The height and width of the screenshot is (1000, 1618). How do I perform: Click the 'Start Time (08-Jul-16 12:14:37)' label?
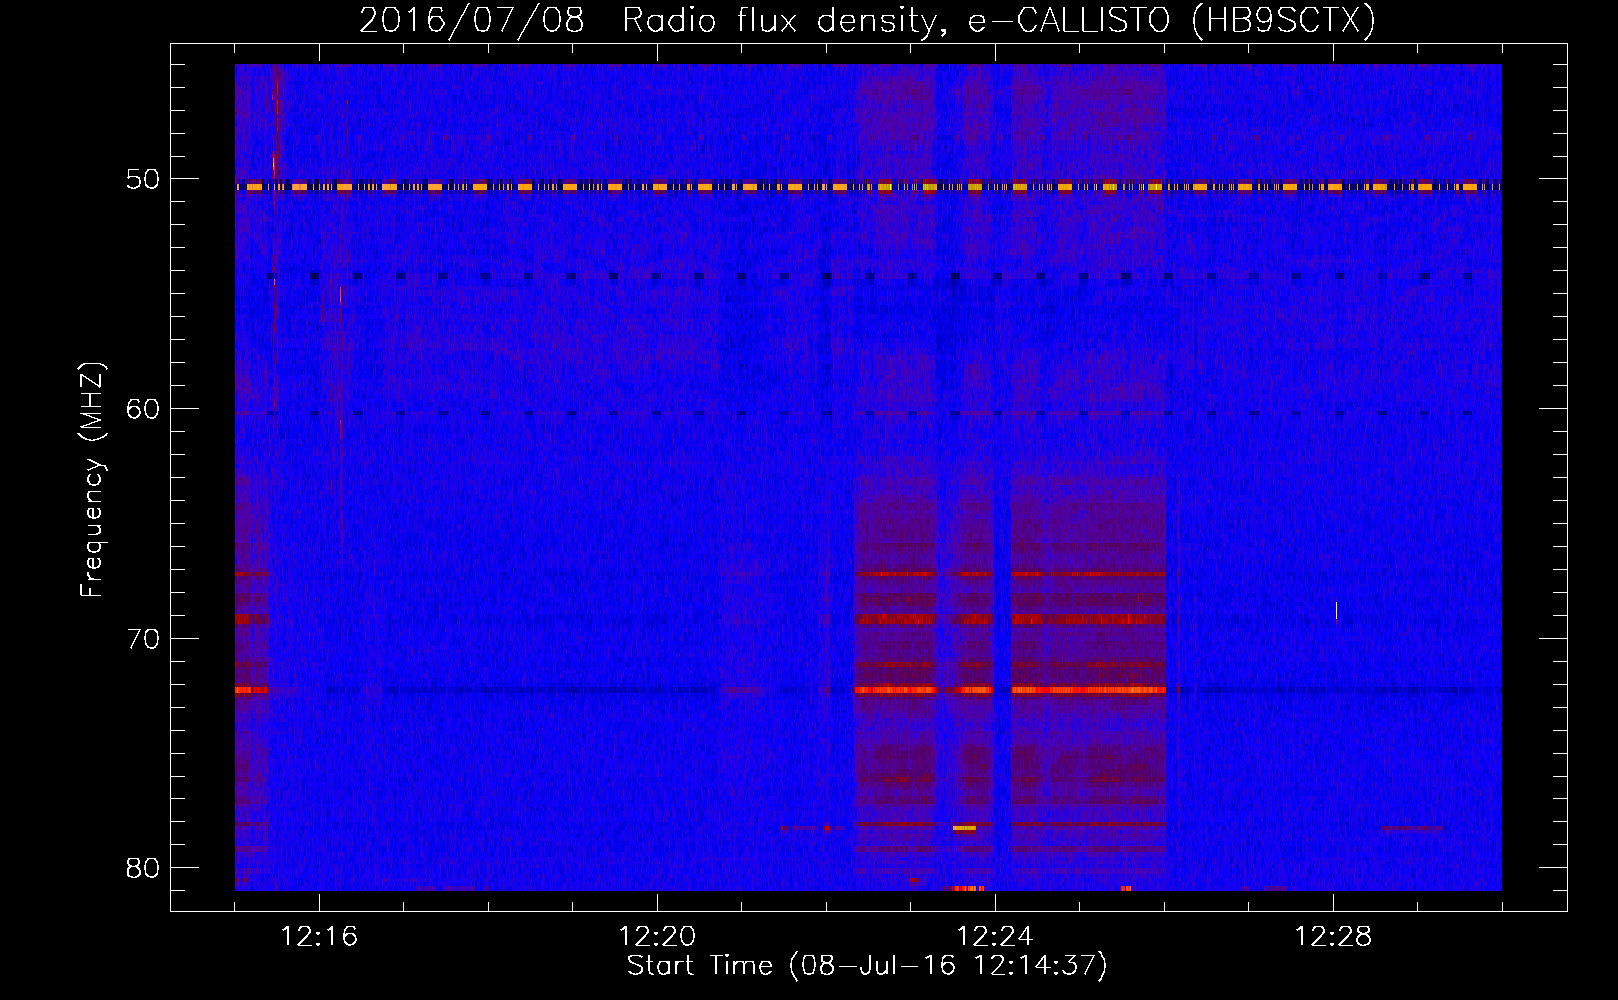(867, 966)
